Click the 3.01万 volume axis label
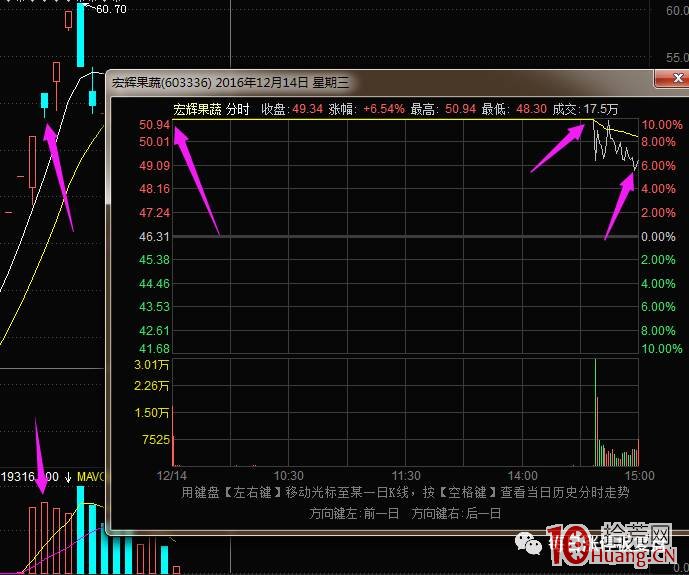This screenshot has height=575, width=689. coord(152,365)
